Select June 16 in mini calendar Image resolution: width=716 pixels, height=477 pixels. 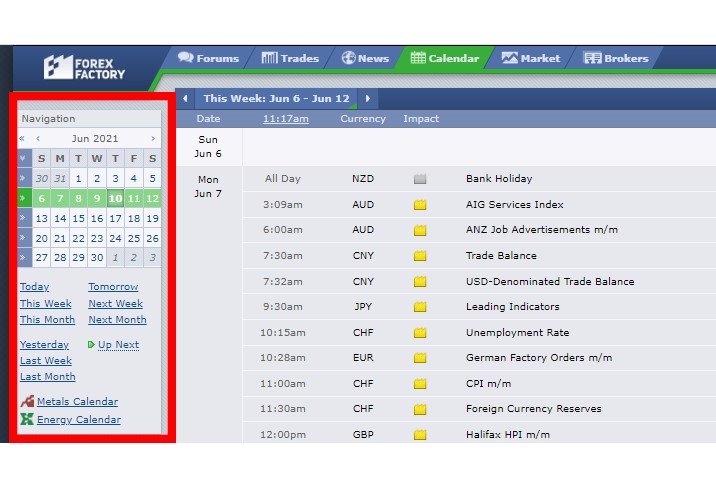(x=97, y=218)
